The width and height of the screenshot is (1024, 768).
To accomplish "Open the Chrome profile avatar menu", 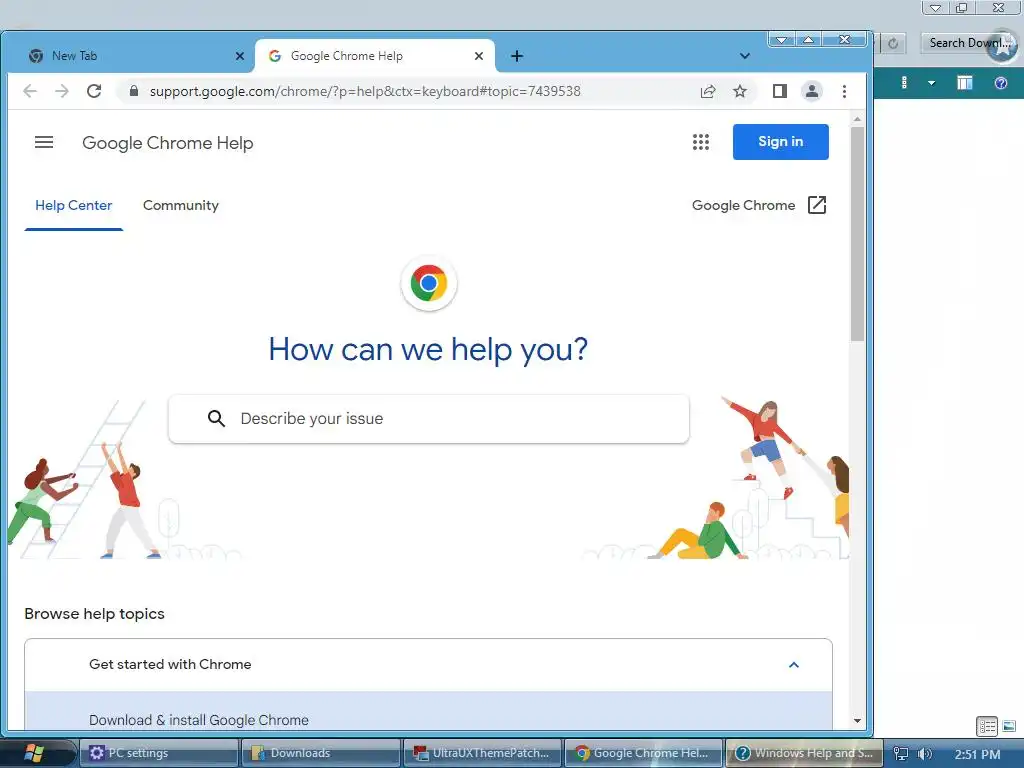I will [x=812, y=91].
